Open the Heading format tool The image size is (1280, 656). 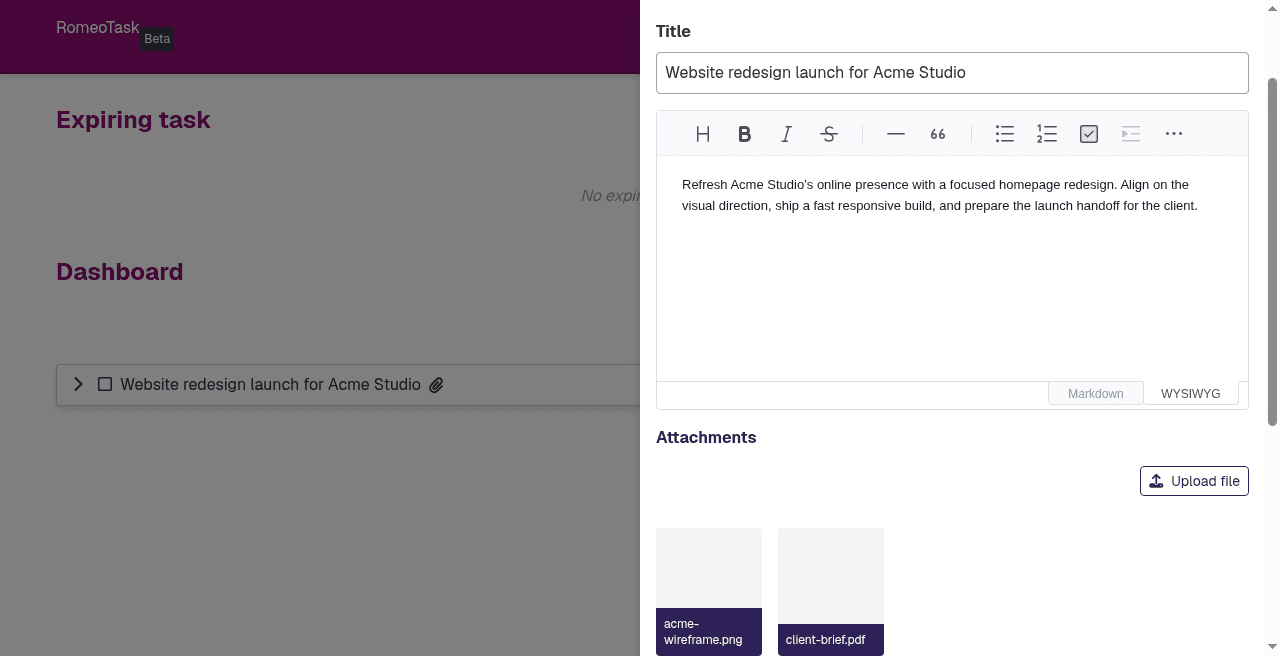pos(703,134)
